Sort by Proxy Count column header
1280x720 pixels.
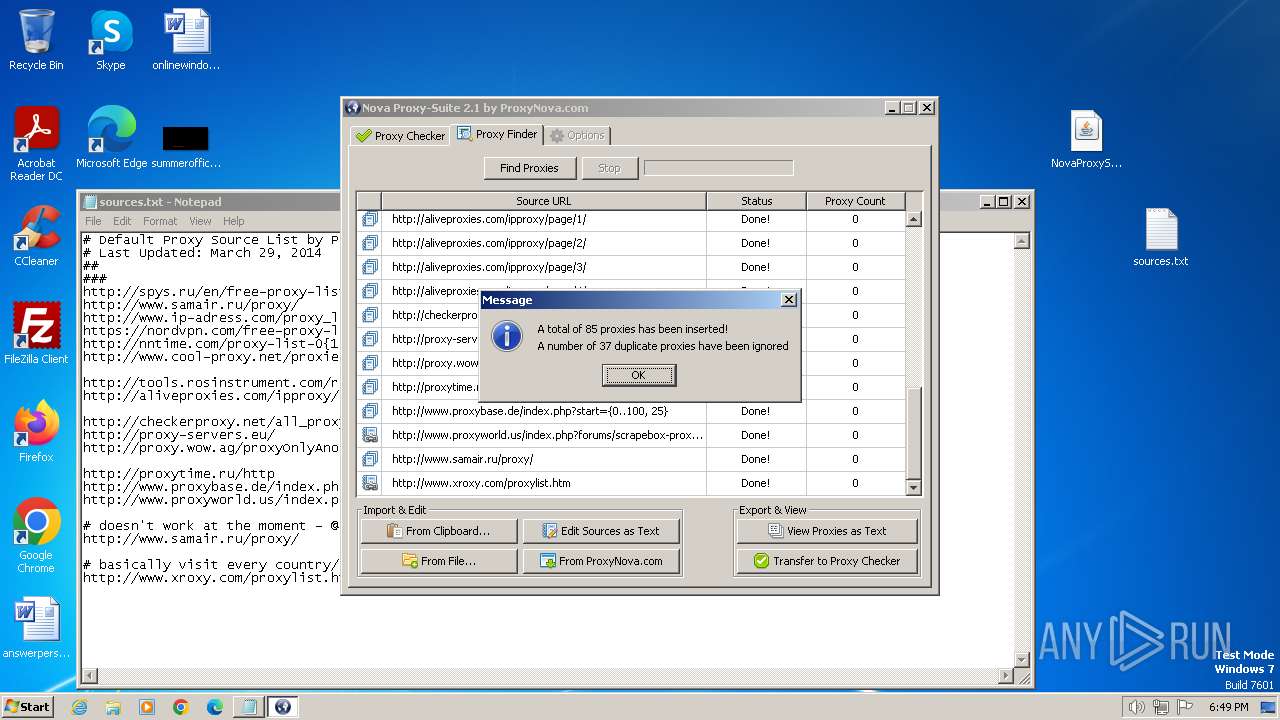point(855,201)
